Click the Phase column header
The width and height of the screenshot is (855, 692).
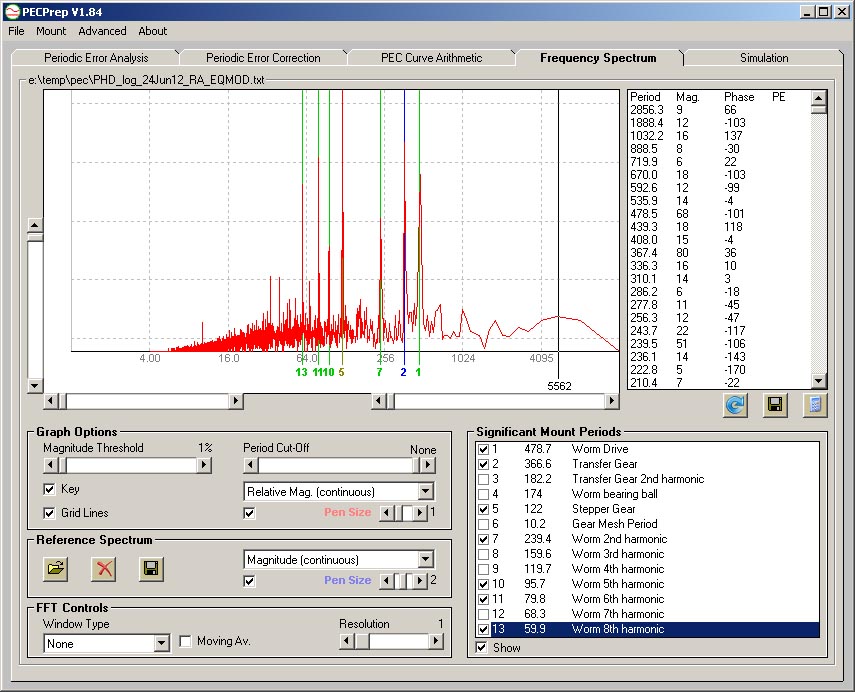tap(739, 97)
